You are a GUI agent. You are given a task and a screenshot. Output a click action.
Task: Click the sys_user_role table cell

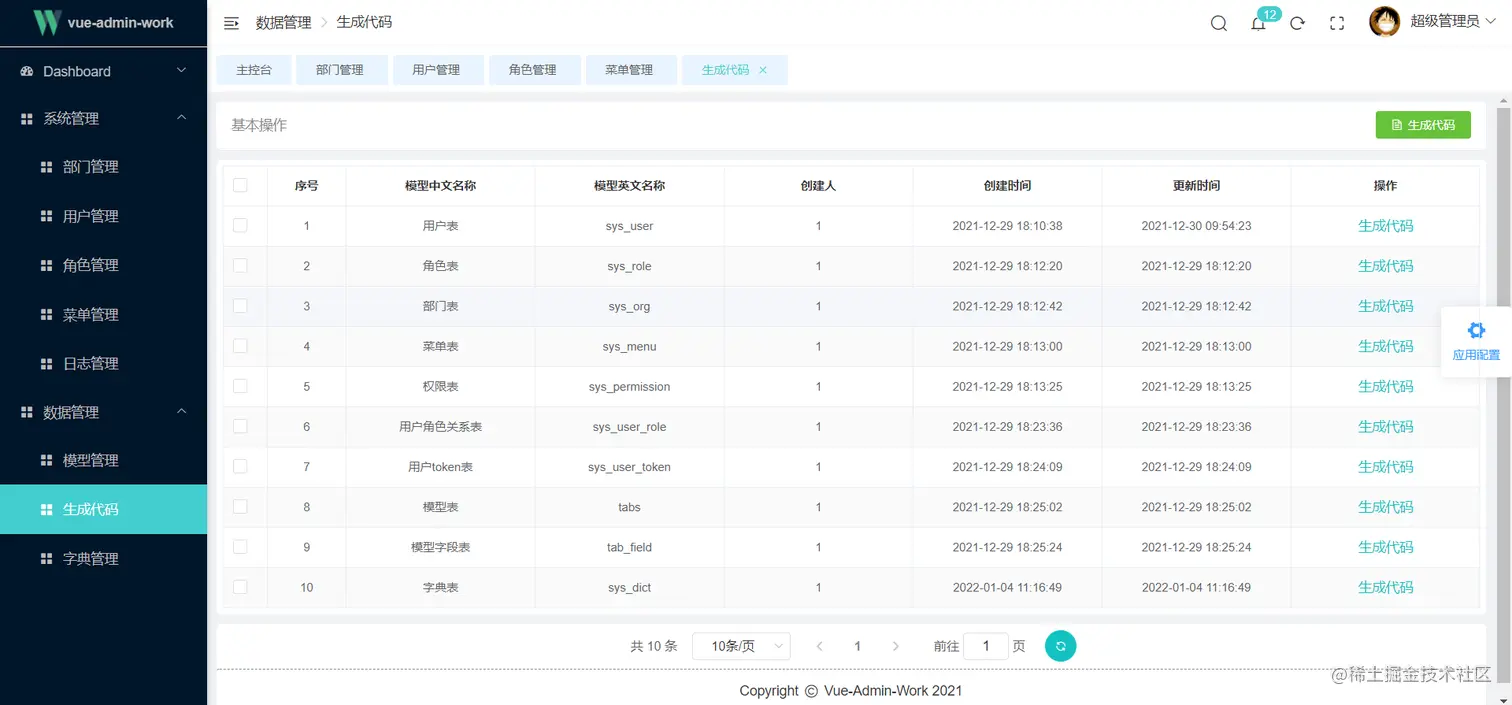click(629, 427)
